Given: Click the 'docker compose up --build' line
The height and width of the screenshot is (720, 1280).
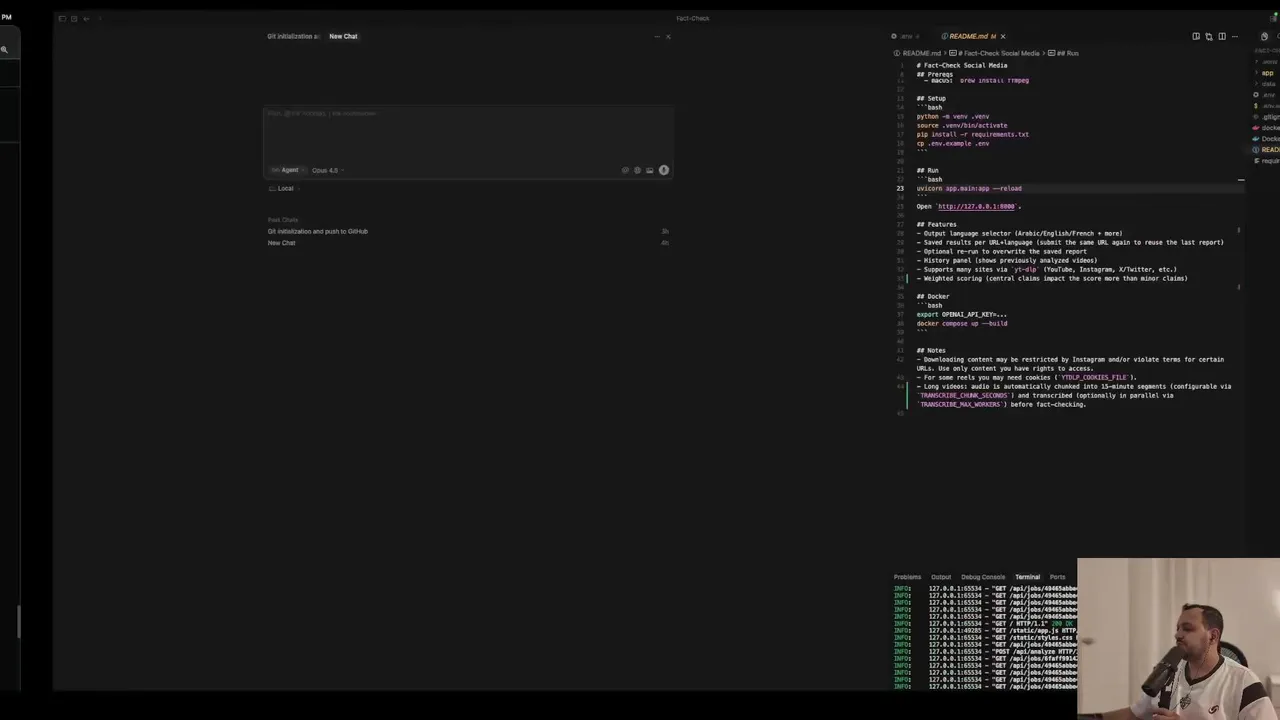Looking at the screenshot, I should pyautogui.click(x=962, y=323).
